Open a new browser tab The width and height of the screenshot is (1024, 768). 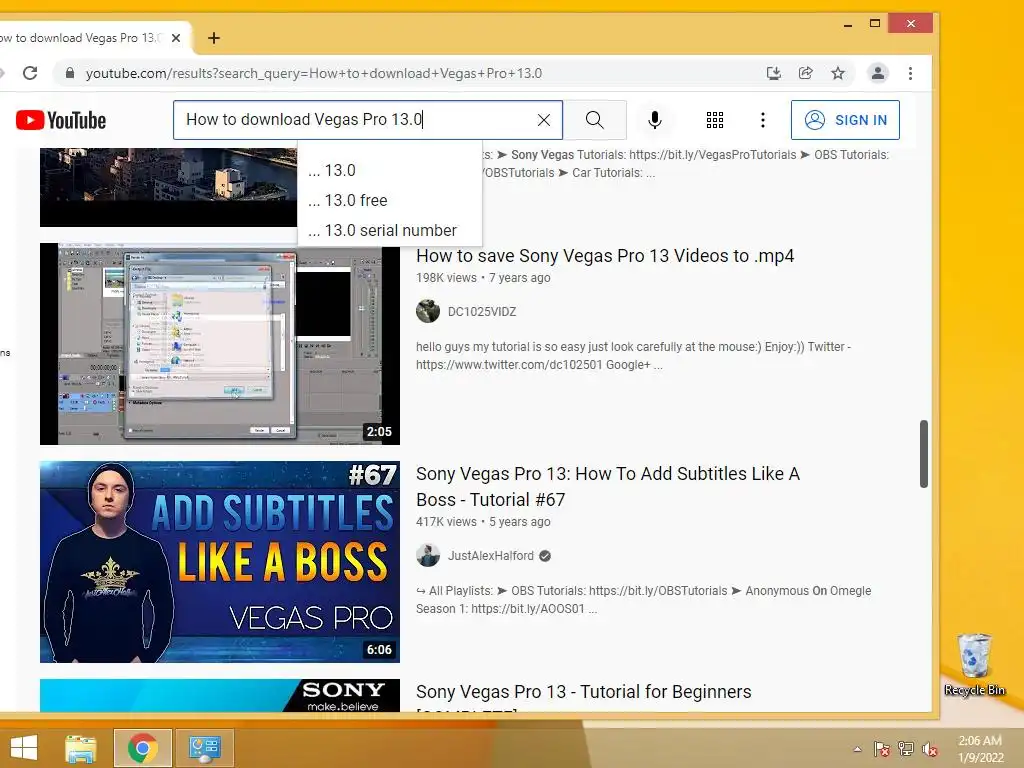(214, 38)
